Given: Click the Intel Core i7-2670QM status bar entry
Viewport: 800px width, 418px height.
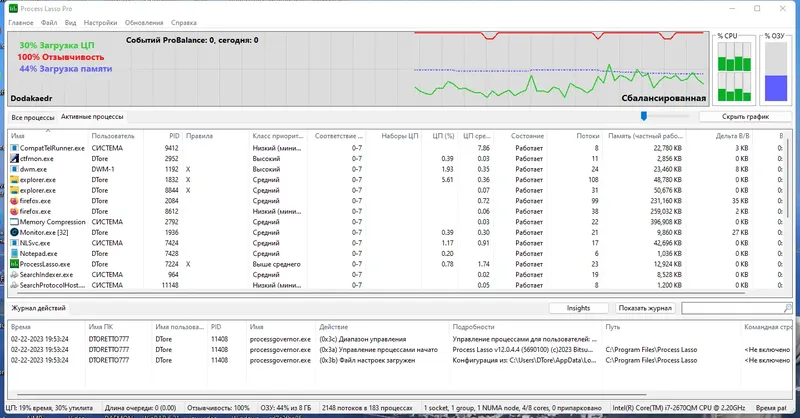Looking at the screenshot, I should [x=679, y=408].
